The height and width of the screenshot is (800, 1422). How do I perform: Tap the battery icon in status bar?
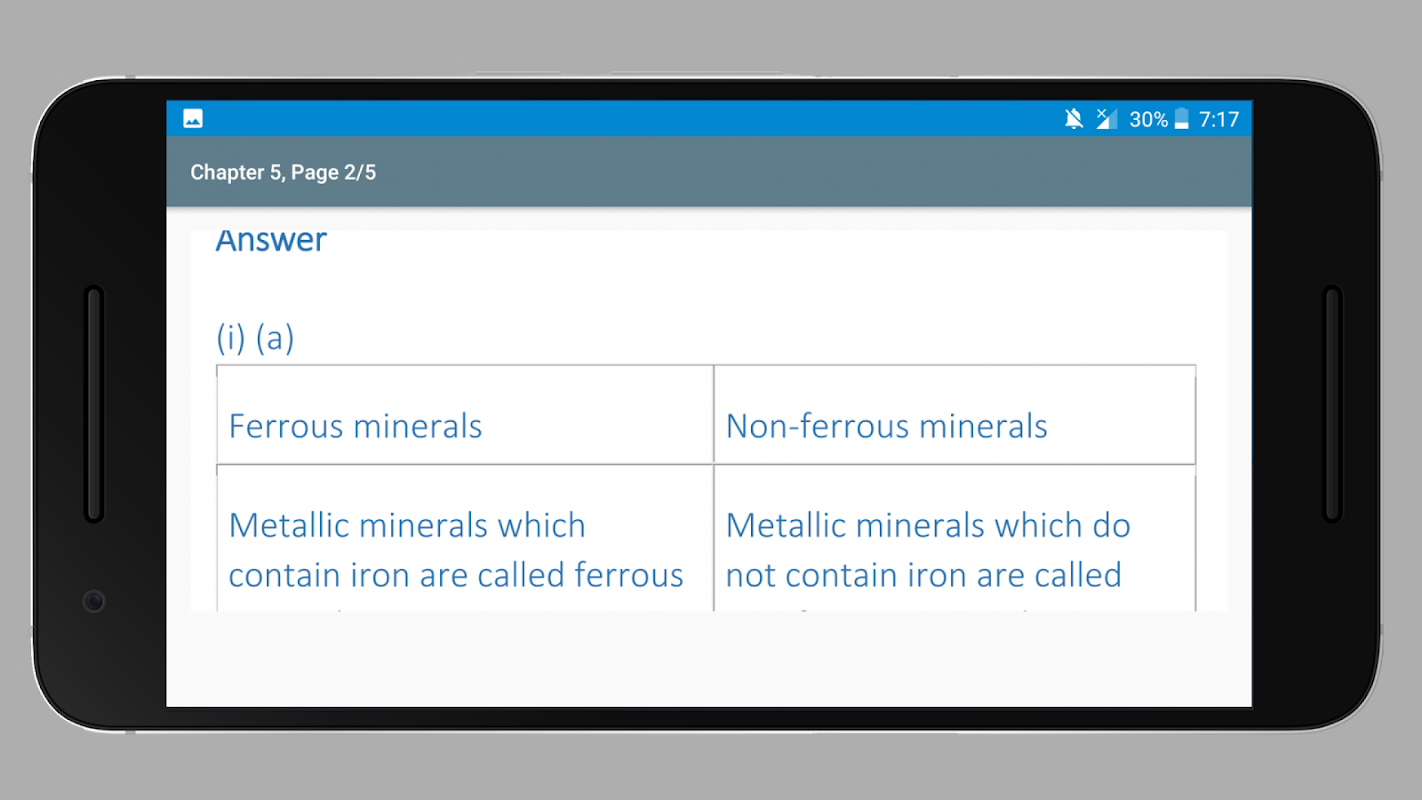pyautogui.click(x=1181, y=119)
